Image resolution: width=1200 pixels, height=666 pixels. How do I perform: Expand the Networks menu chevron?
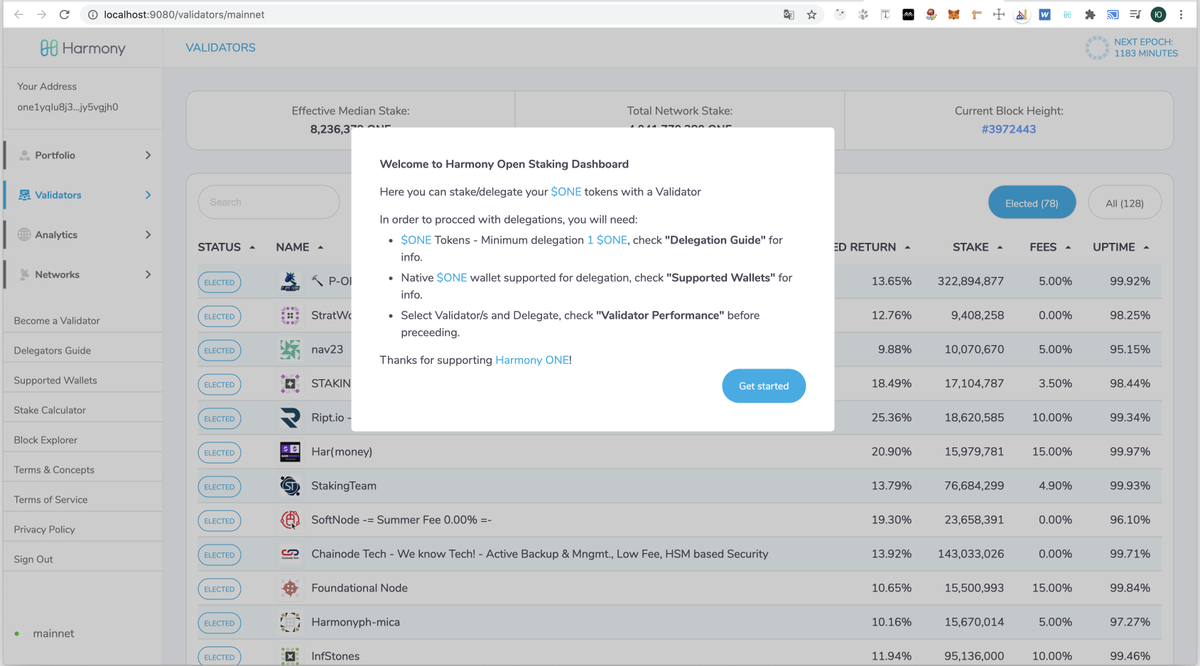148,274
